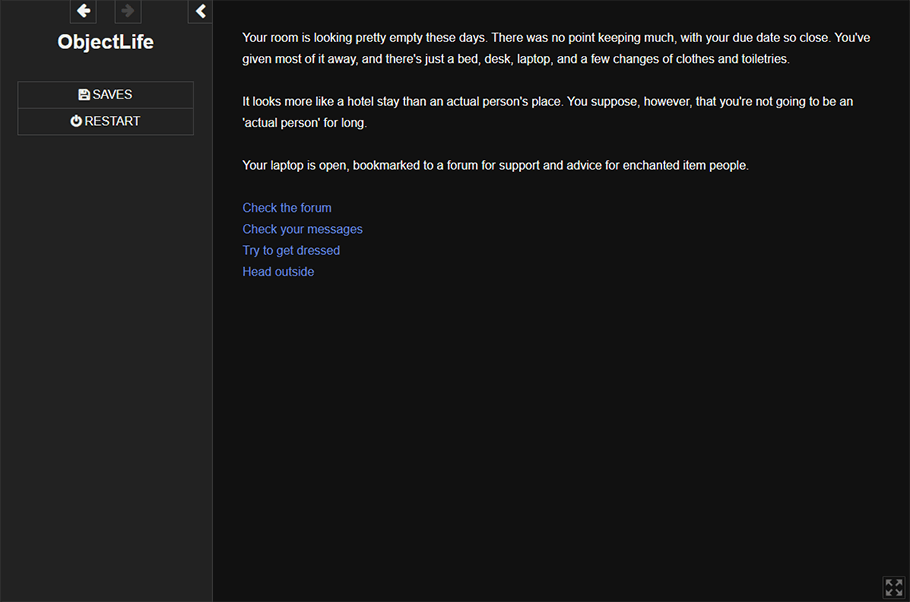This screenshot has width=910, height=602.
Task: Click the sentence about your open laptop
Action: (495, 165)
